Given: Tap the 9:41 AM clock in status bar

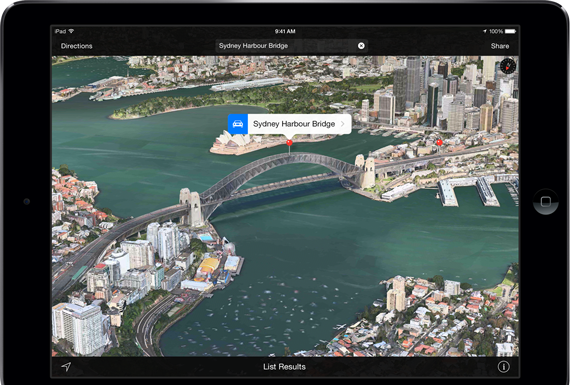Looking at the screenshot, I should [x=285, y=32].
